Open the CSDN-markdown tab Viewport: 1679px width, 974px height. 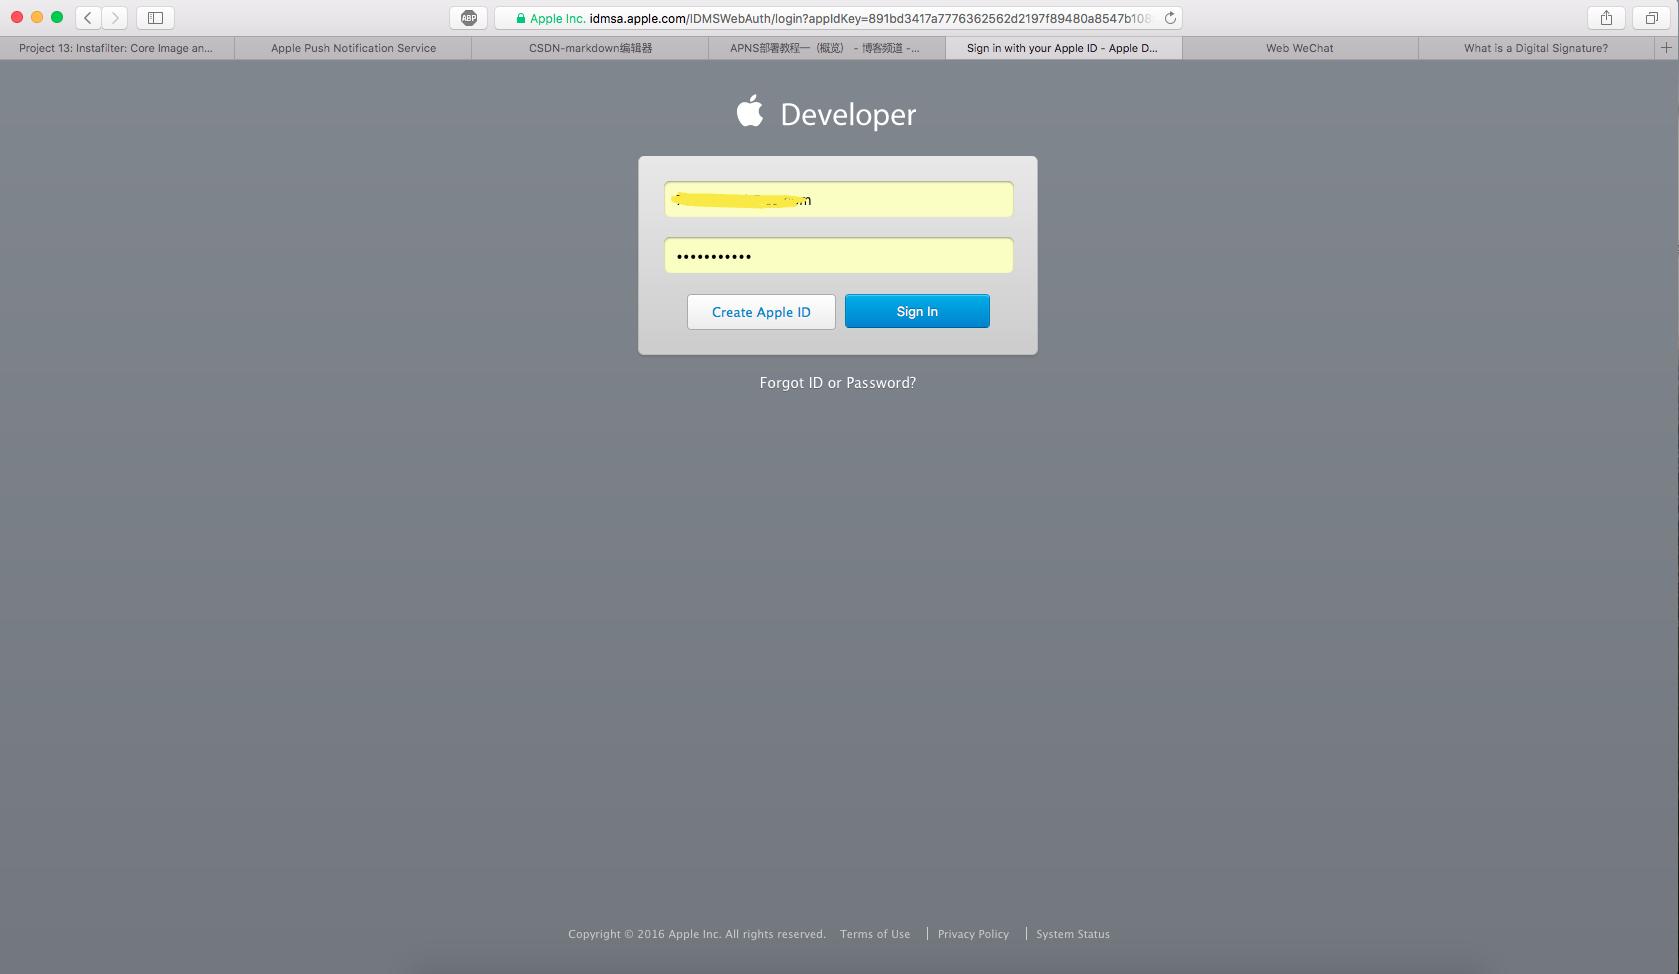pyautogui.click(x=590, y=48)
